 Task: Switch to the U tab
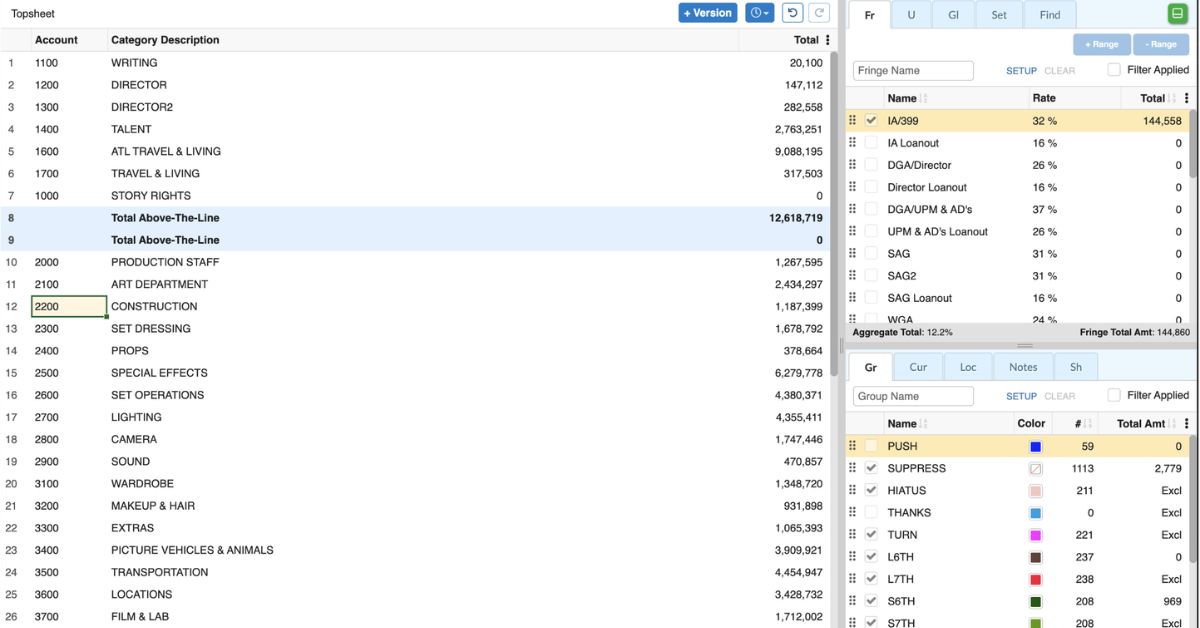tap(911, 15)
